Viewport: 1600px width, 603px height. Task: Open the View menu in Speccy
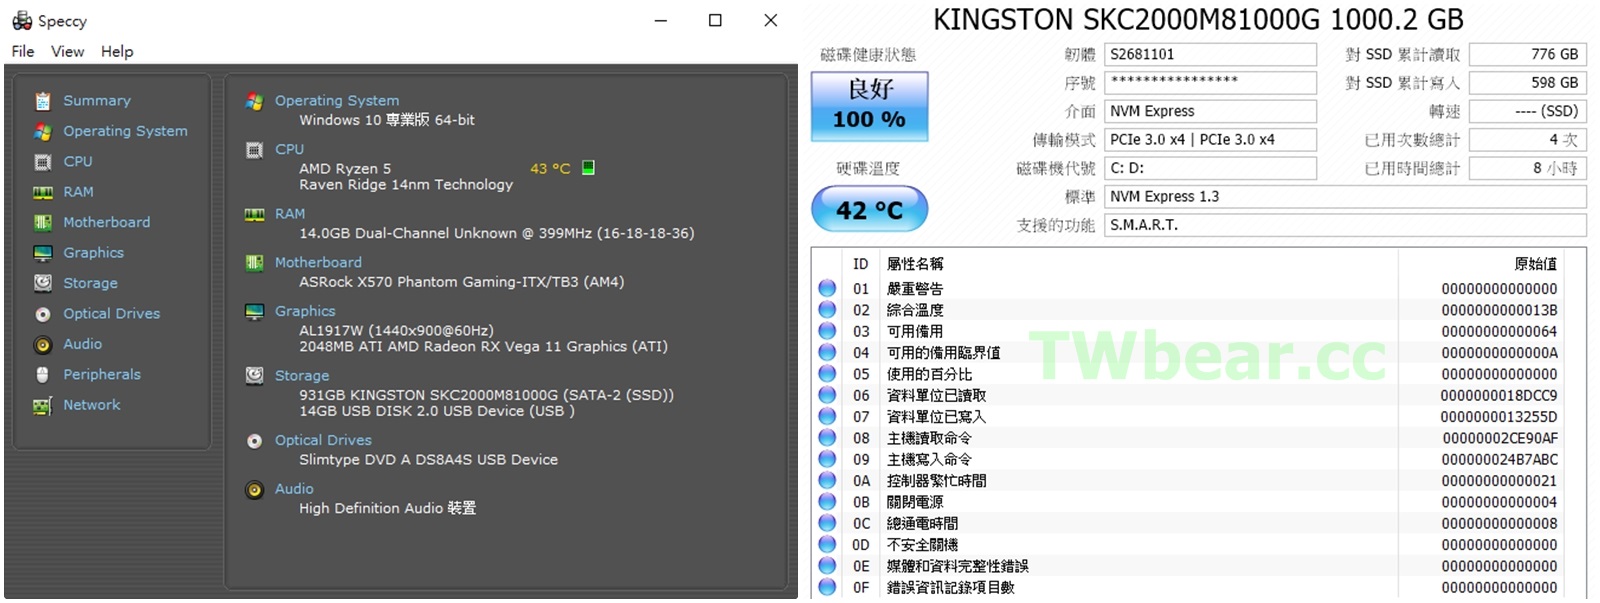tap(68, 51)
